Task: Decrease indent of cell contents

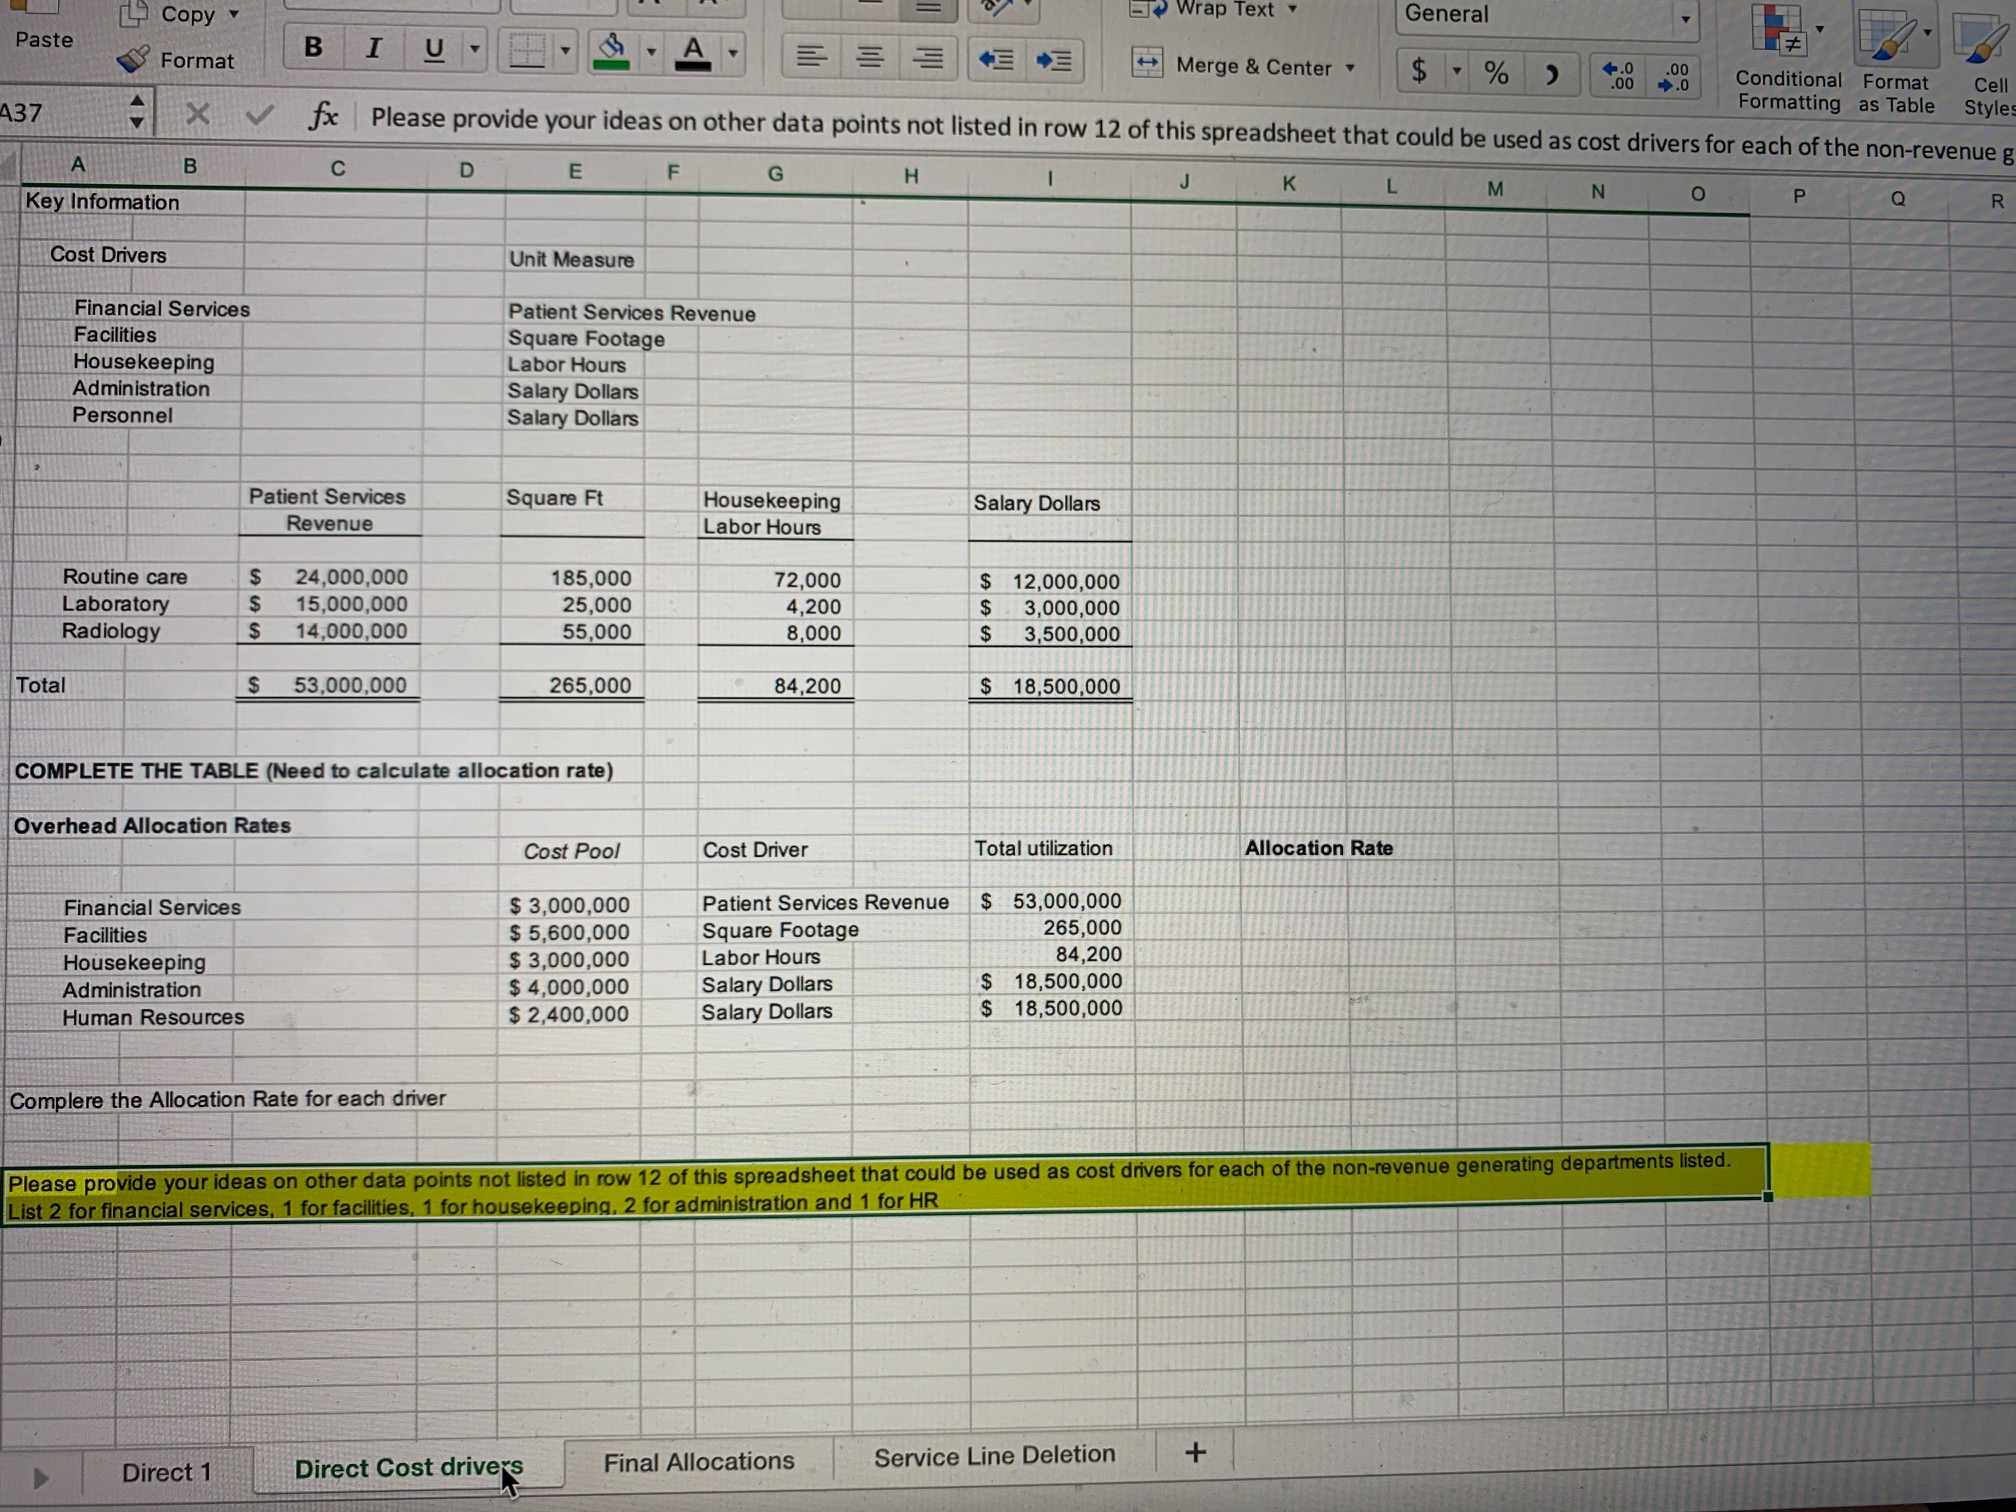Action: pyautogui.click(x=996, y=60)
